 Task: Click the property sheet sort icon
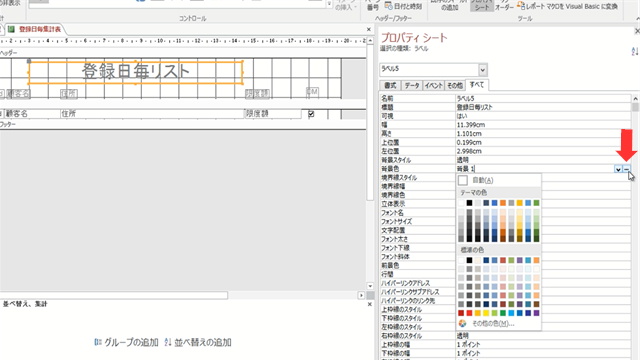point(635,51)
